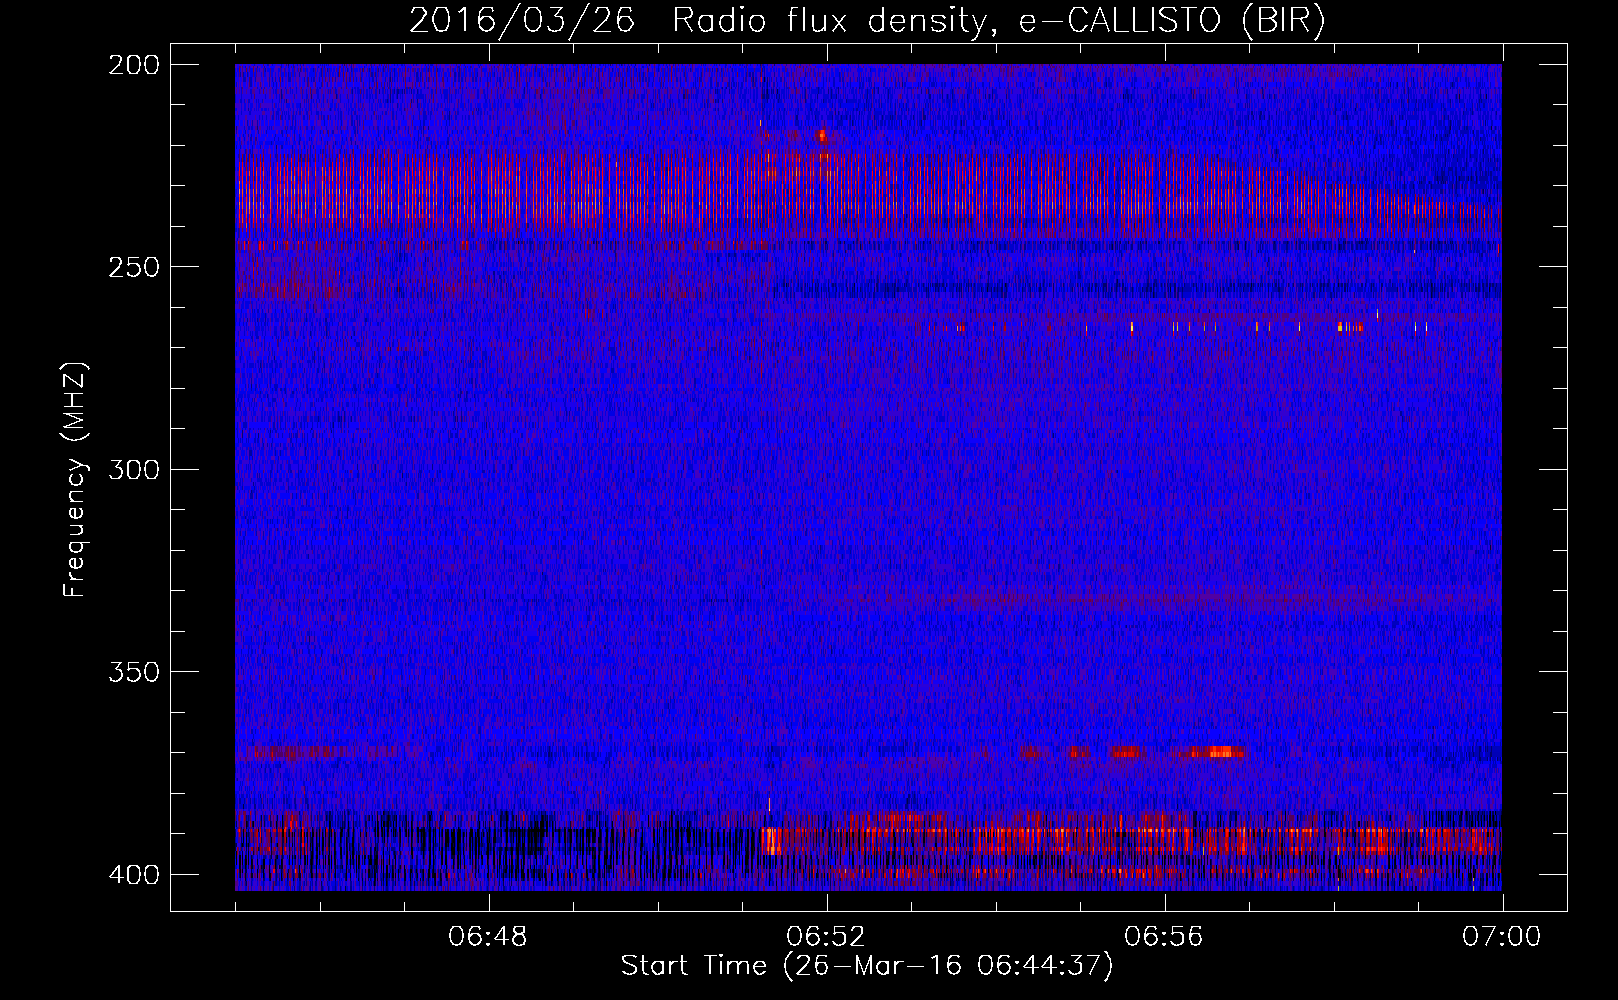
Task: Click the 06:56 time tick label
Action: [1164, 937]
